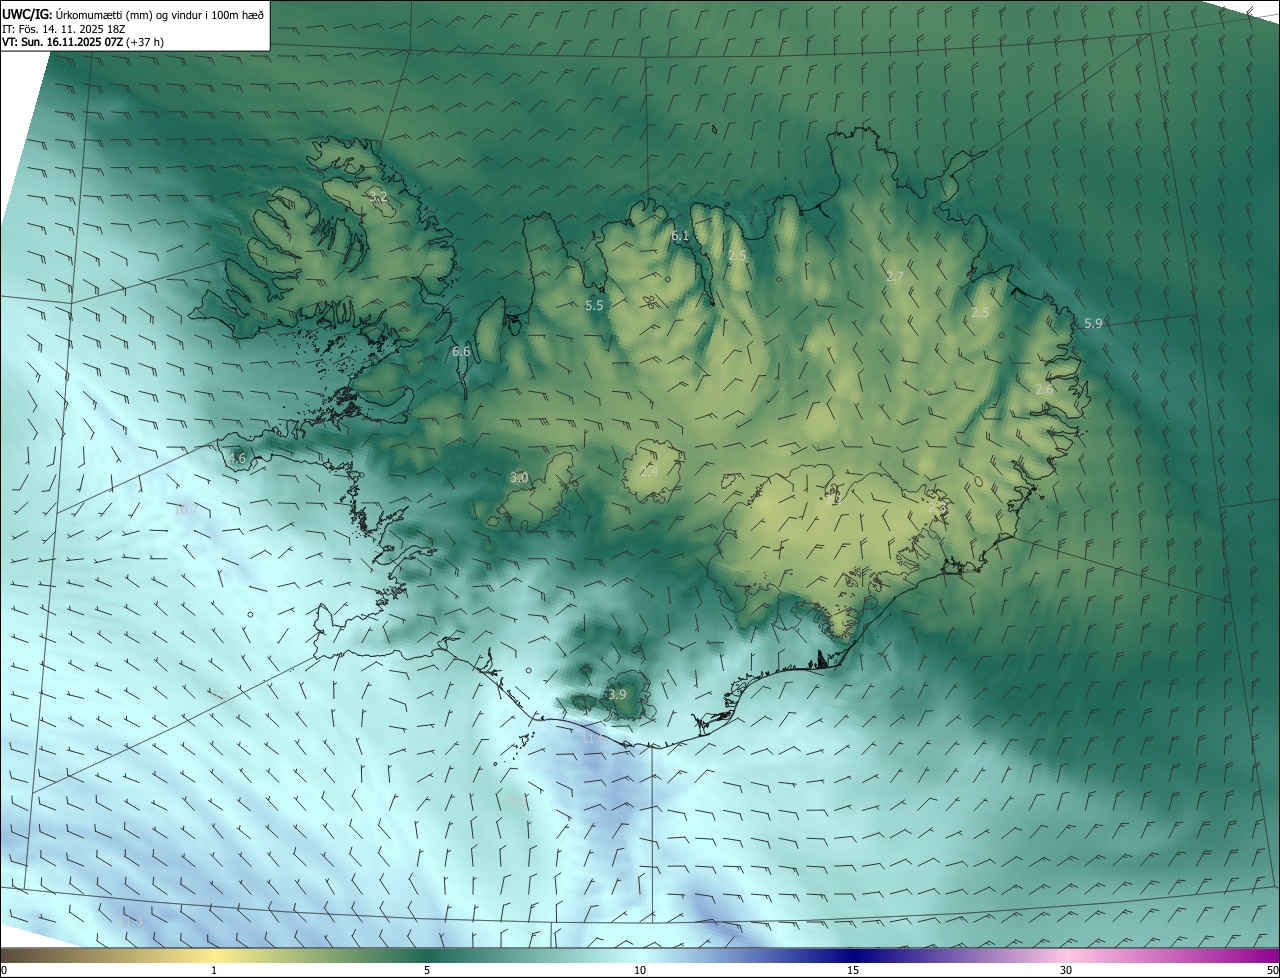Select the valid time "VT: Sun. 16.11.2025 07Z"

pyautogui.click(x=62, y=42)
